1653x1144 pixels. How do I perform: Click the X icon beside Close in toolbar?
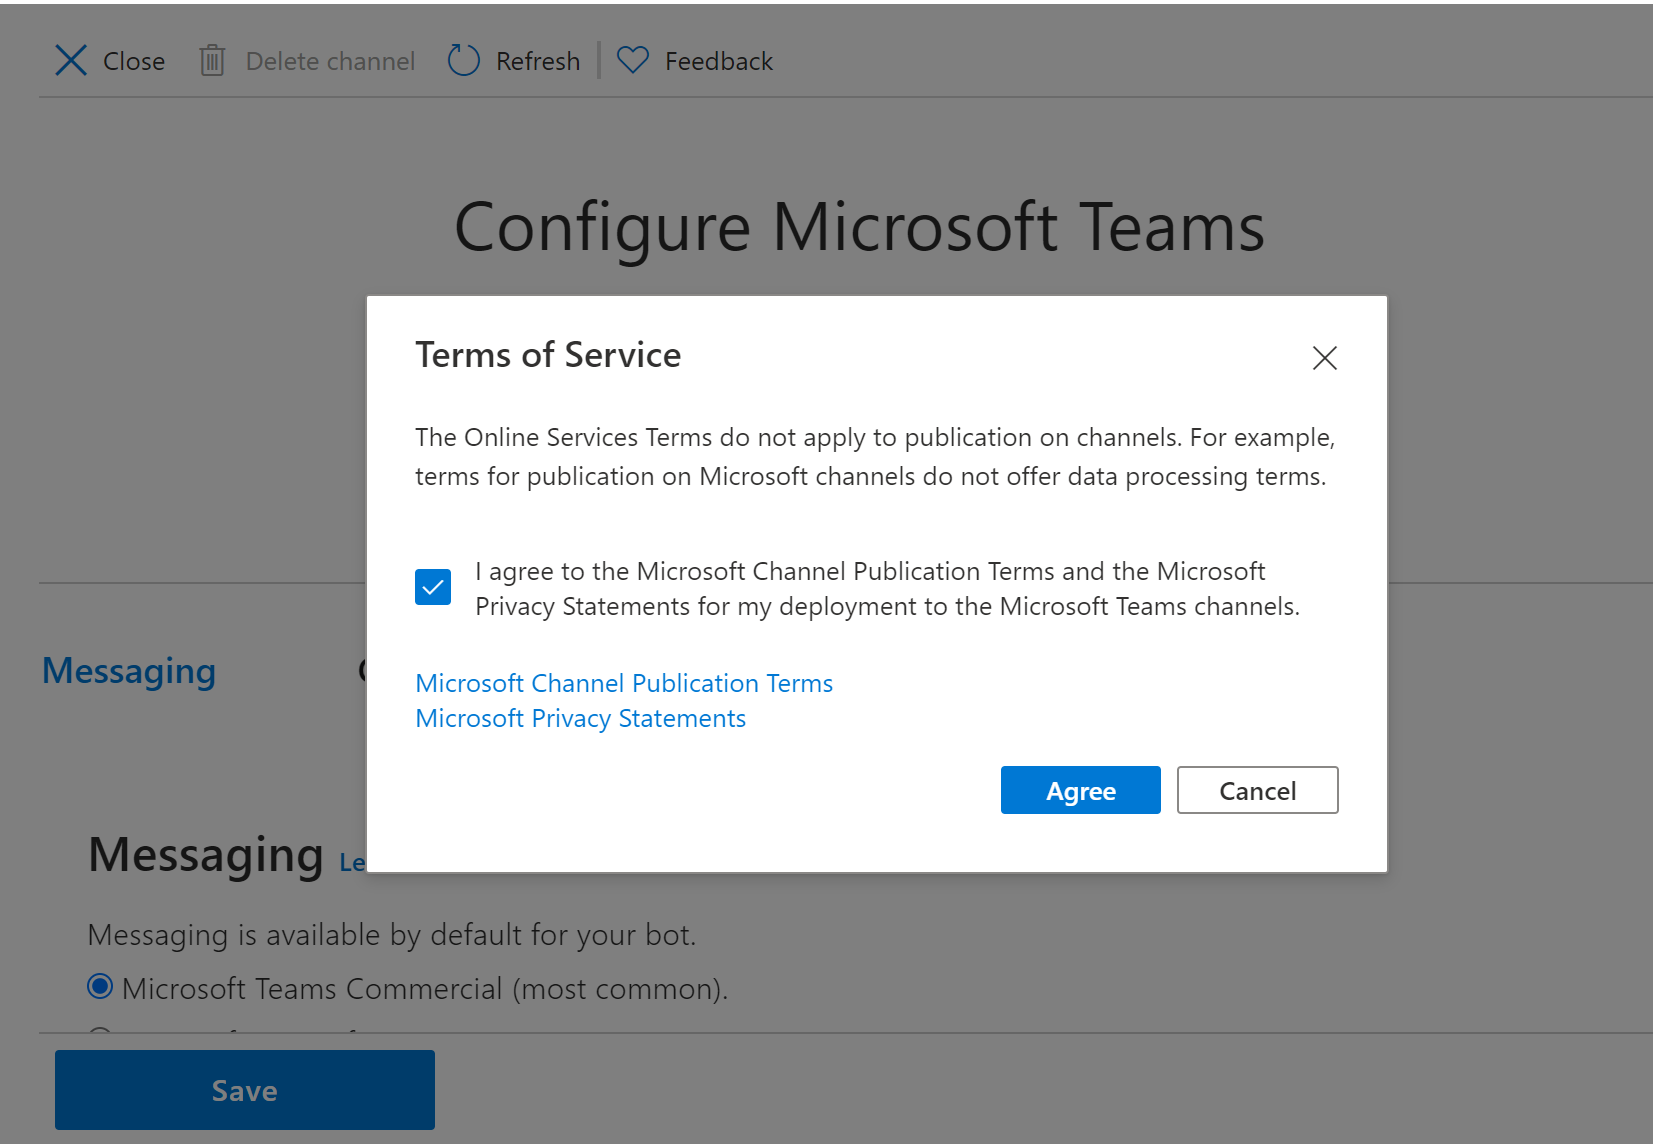(71, 61)
